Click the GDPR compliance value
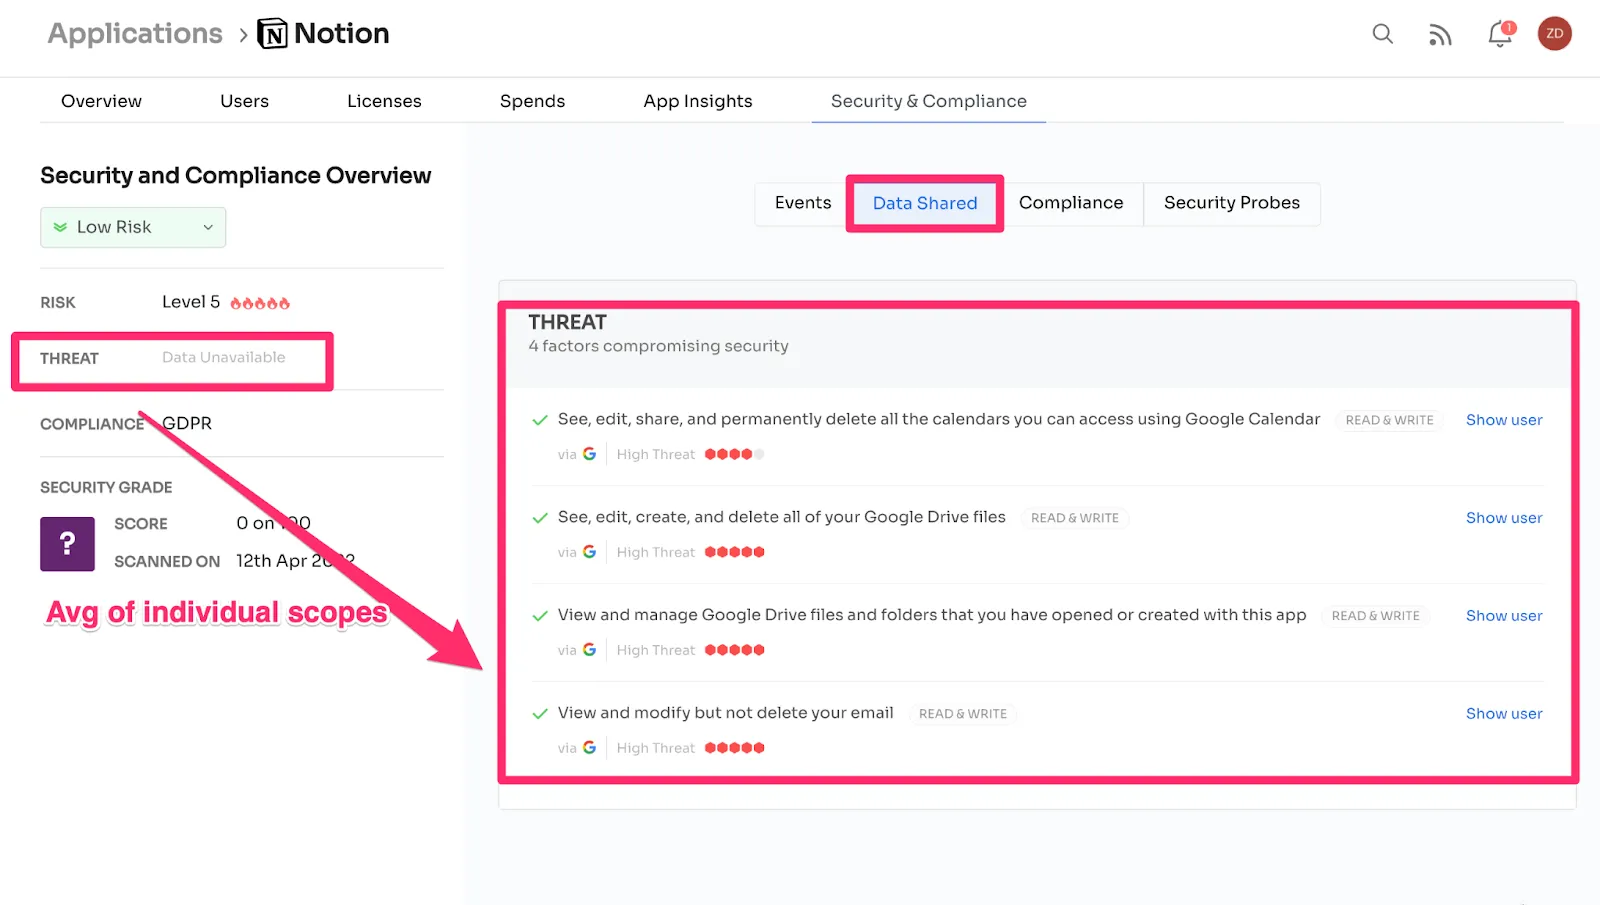Image resolution: width=1600 pixels, height=905 pixels. (187, 423)
